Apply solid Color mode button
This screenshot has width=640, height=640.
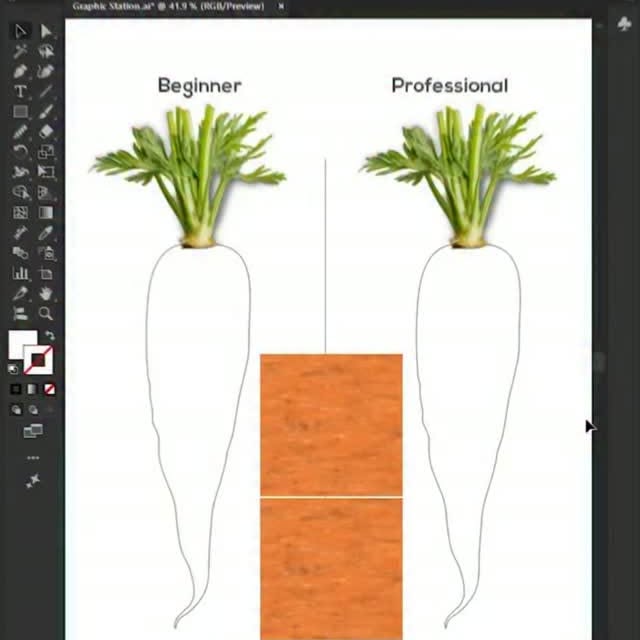click(x=16, y=389)
